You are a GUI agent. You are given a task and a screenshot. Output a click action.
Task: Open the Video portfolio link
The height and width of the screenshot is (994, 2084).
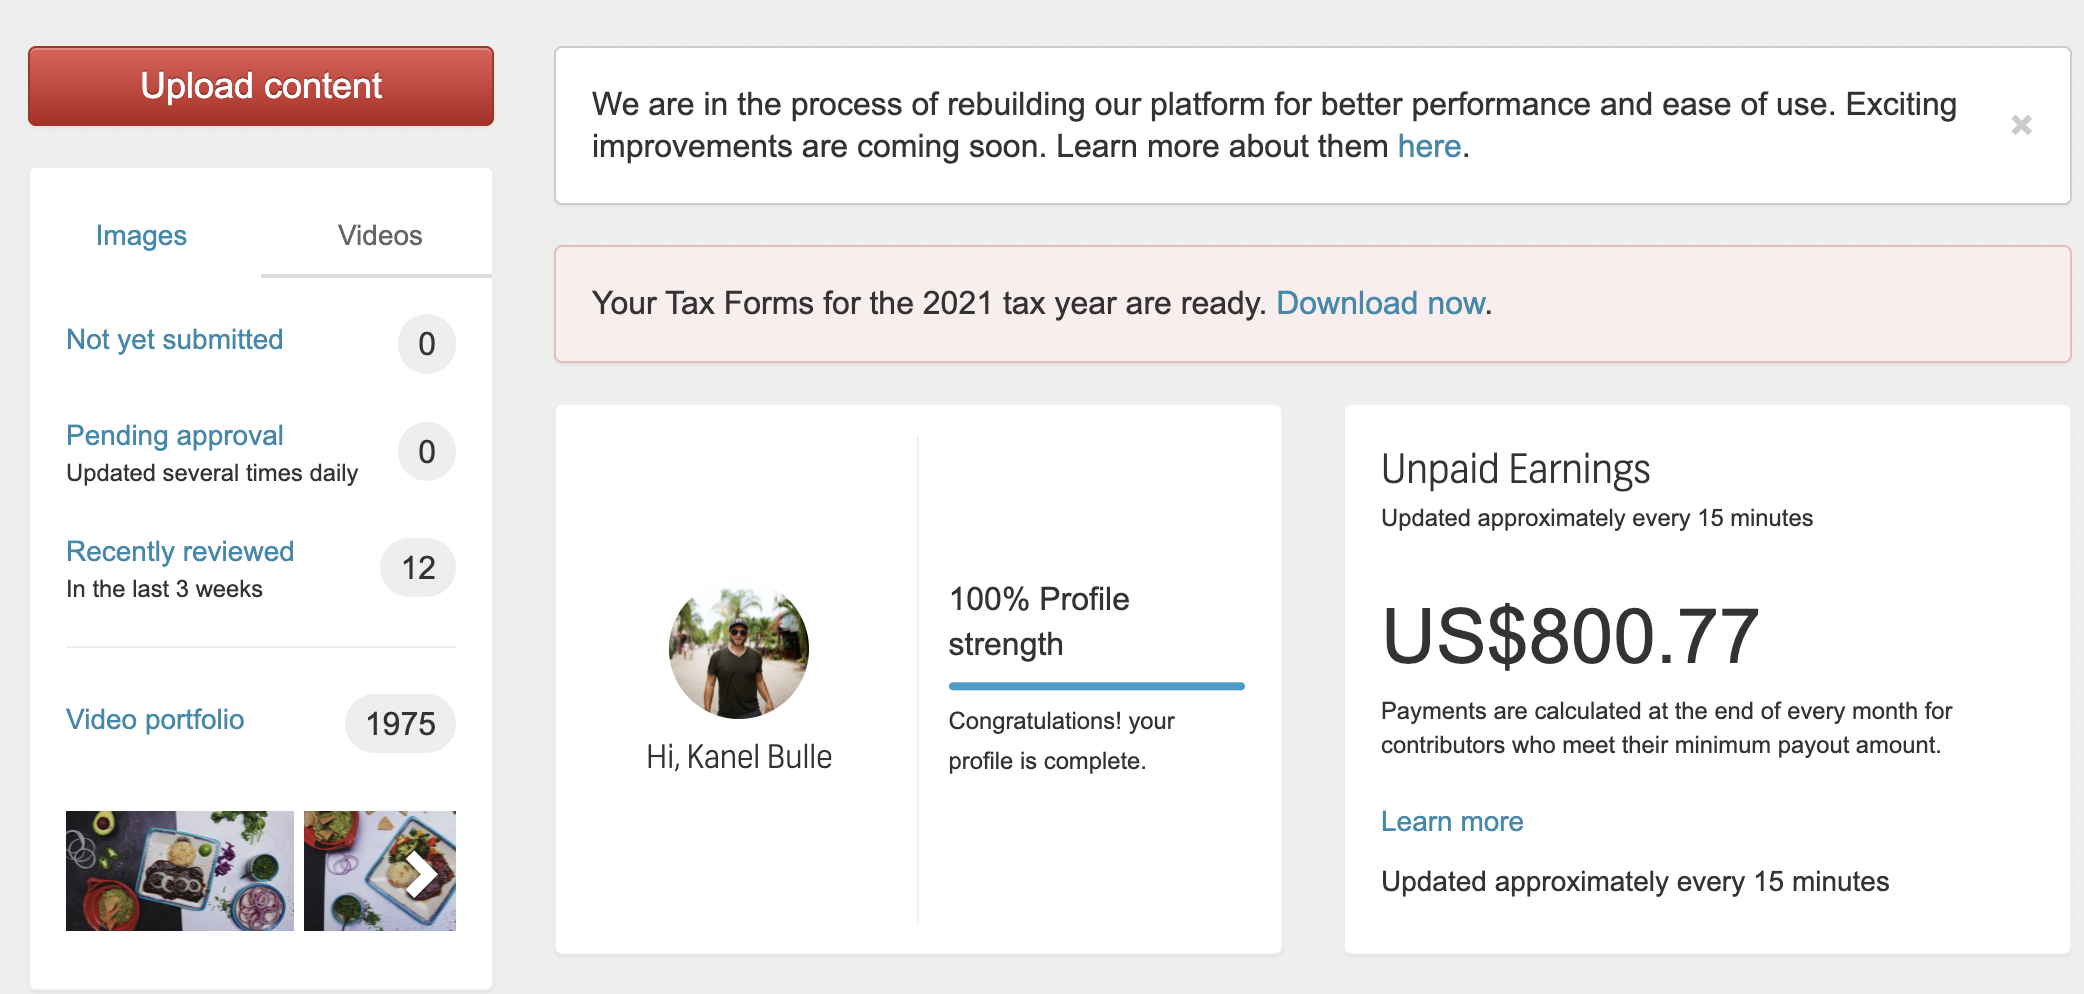(155, 720)
